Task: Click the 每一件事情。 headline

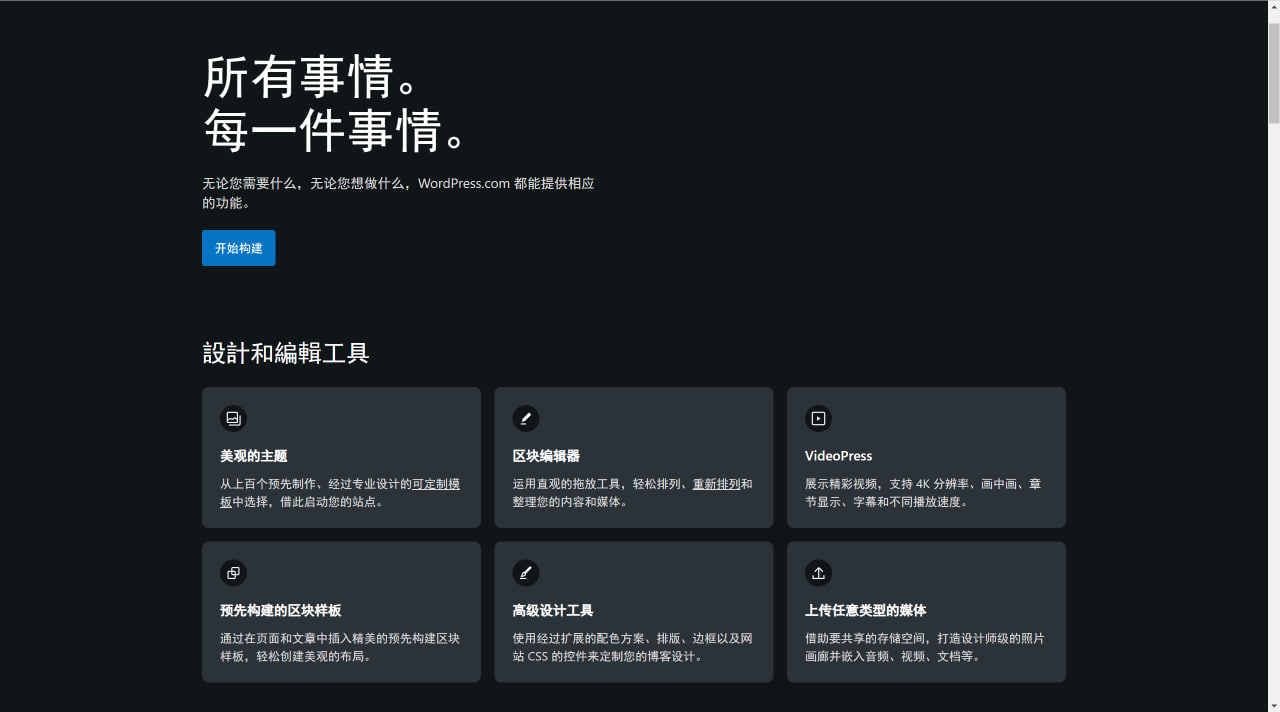Action: (336, 130)
